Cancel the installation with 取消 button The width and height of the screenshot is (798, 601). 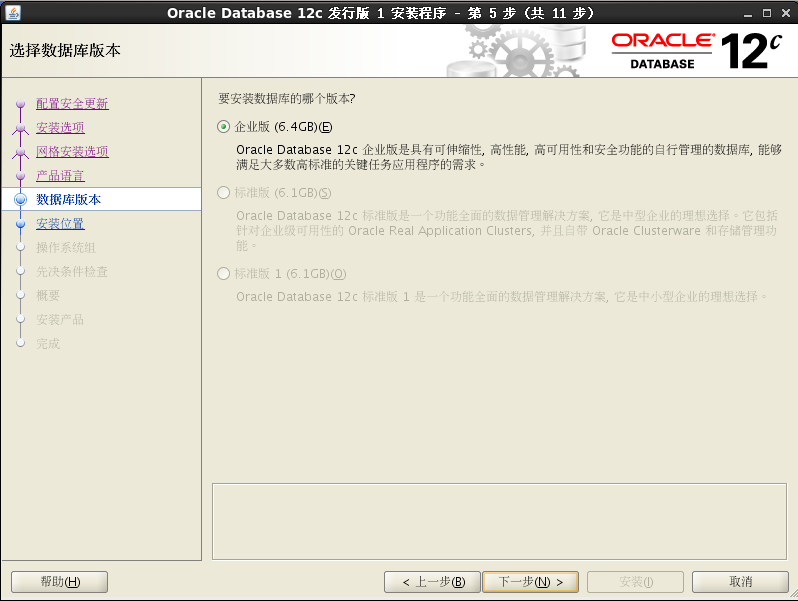click(740, 582)
